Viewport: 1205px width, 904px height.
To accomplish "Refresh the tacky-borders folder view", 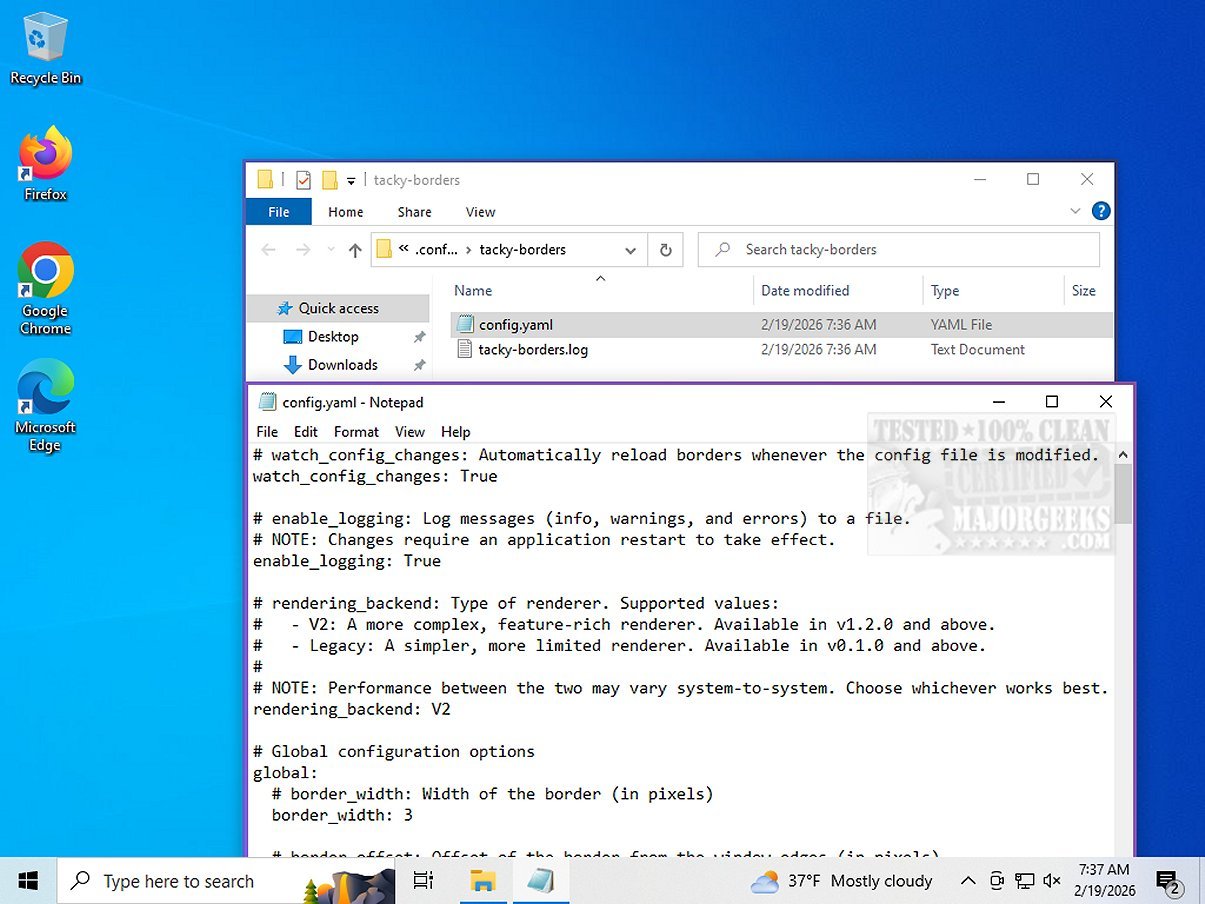I will click(x=665, y=250).
